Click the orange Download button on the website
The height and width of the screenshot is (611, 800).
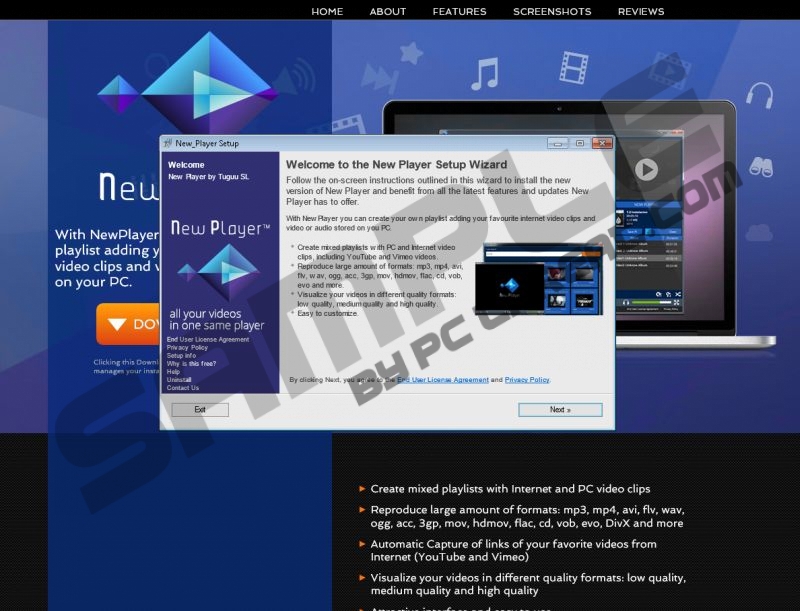point(128,324)
